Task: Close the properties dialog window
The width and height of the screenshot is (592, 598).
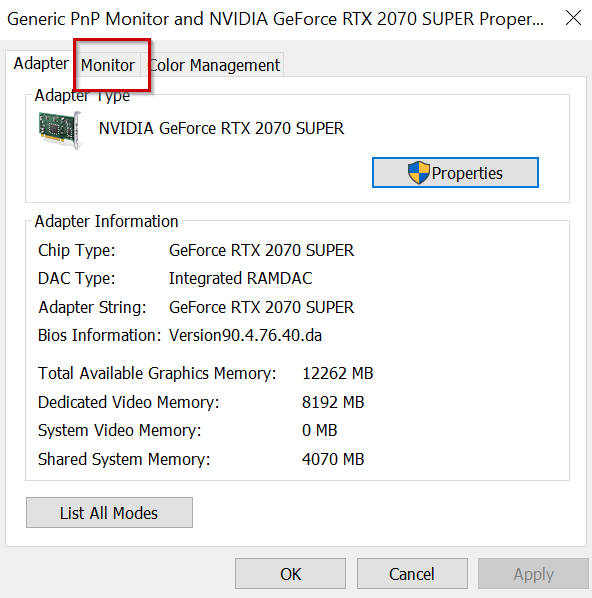Action: pos(573,18)
